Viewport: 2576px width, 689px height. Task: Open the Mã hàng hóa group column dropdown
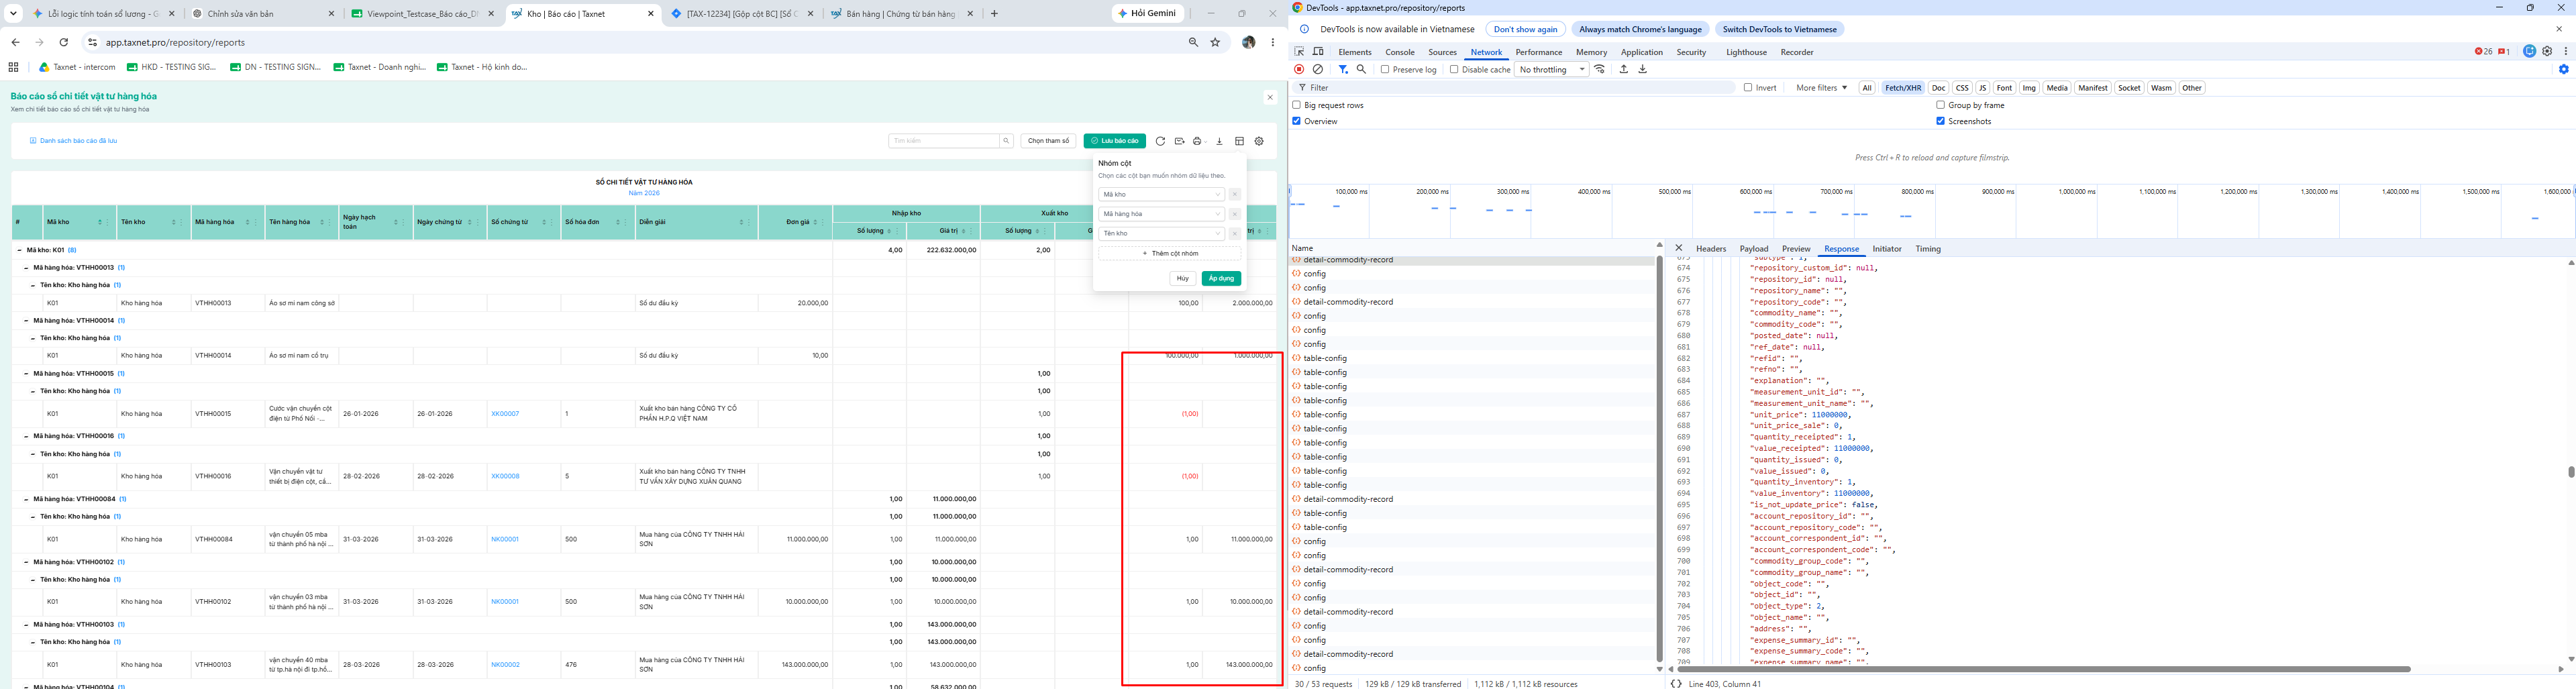[x=1161, y=214]
